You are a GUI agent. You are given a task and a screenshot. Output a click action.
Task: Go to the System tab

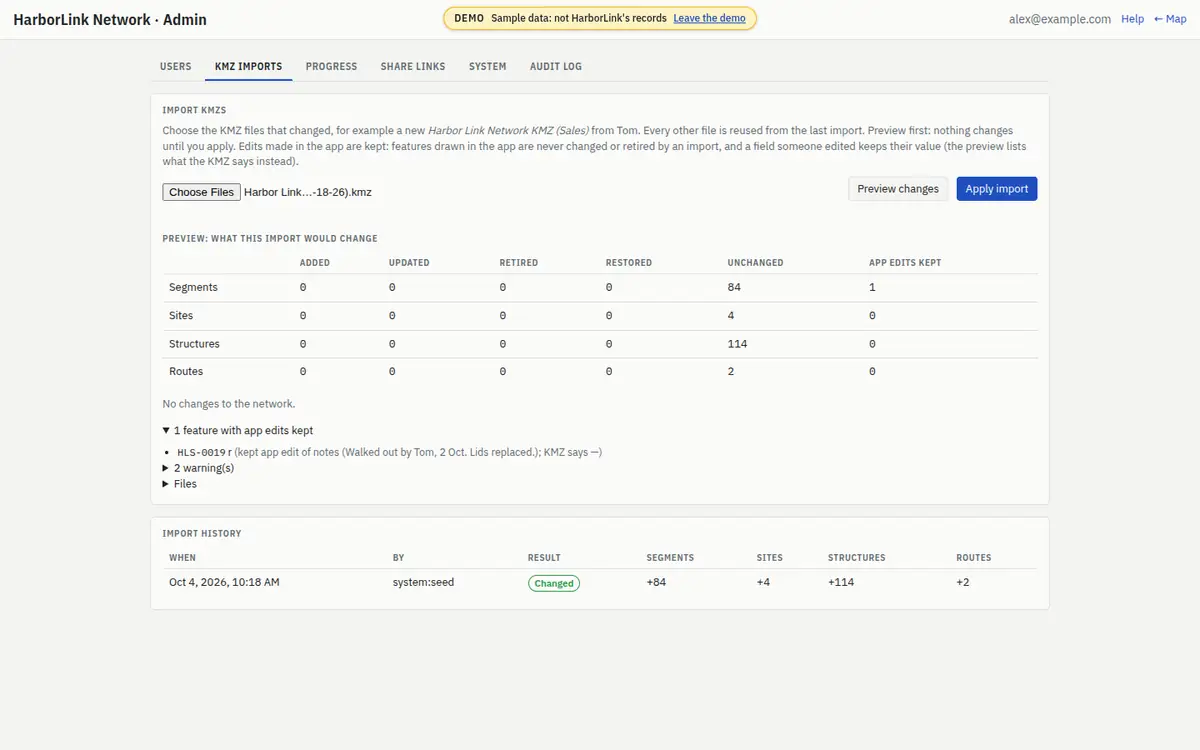(487, 66)
